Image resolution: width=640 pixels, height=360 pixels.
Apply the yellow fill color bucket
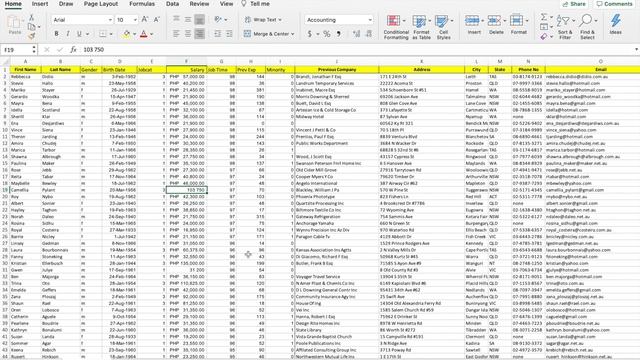click(127, 34)
